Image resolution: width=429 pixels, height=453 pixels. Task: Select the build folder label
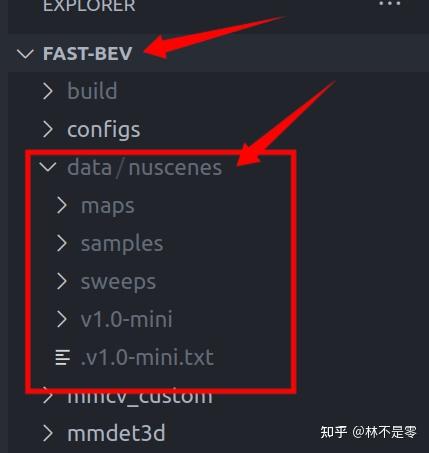point(92,91)
